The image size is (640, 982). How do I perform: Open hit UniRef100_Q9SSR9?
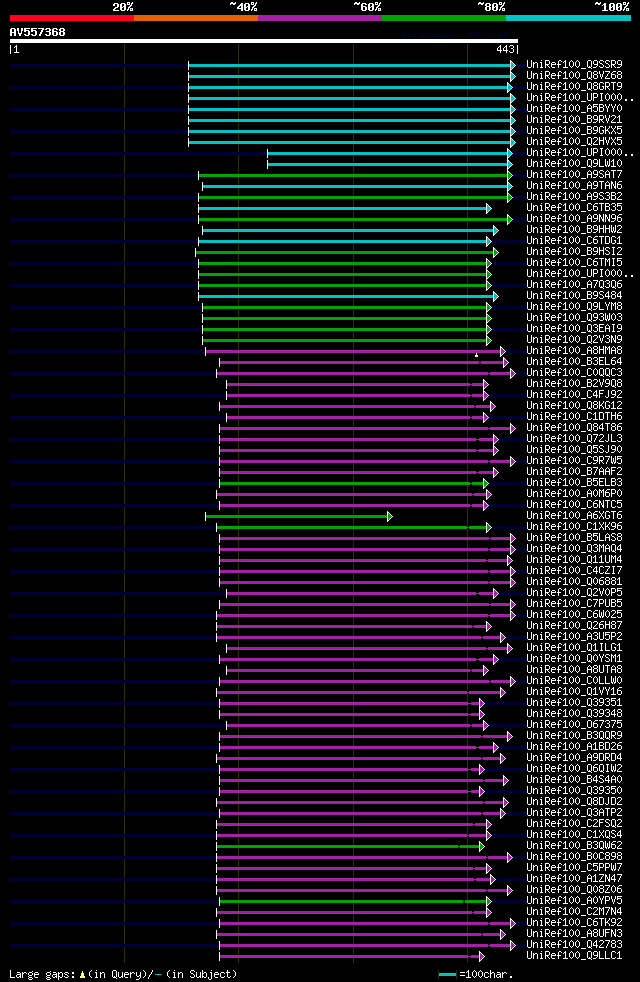(x=574, y=65)
